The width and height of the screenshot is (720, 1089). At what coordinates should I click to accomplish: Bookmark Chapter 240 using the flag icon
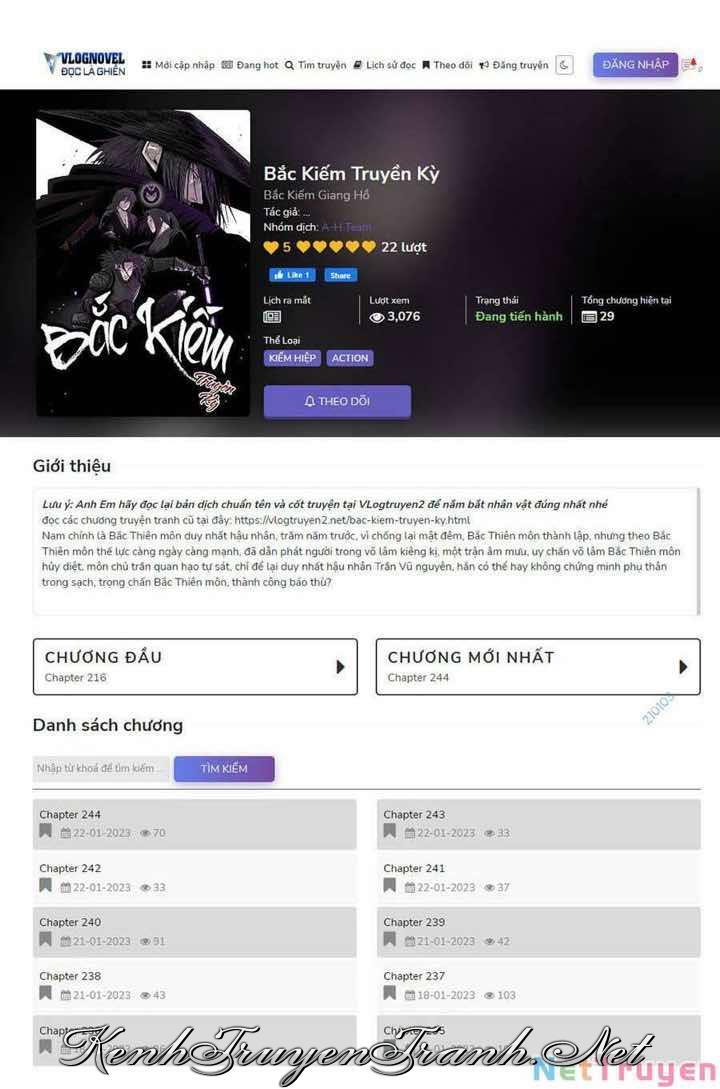(x=45, y=939)
